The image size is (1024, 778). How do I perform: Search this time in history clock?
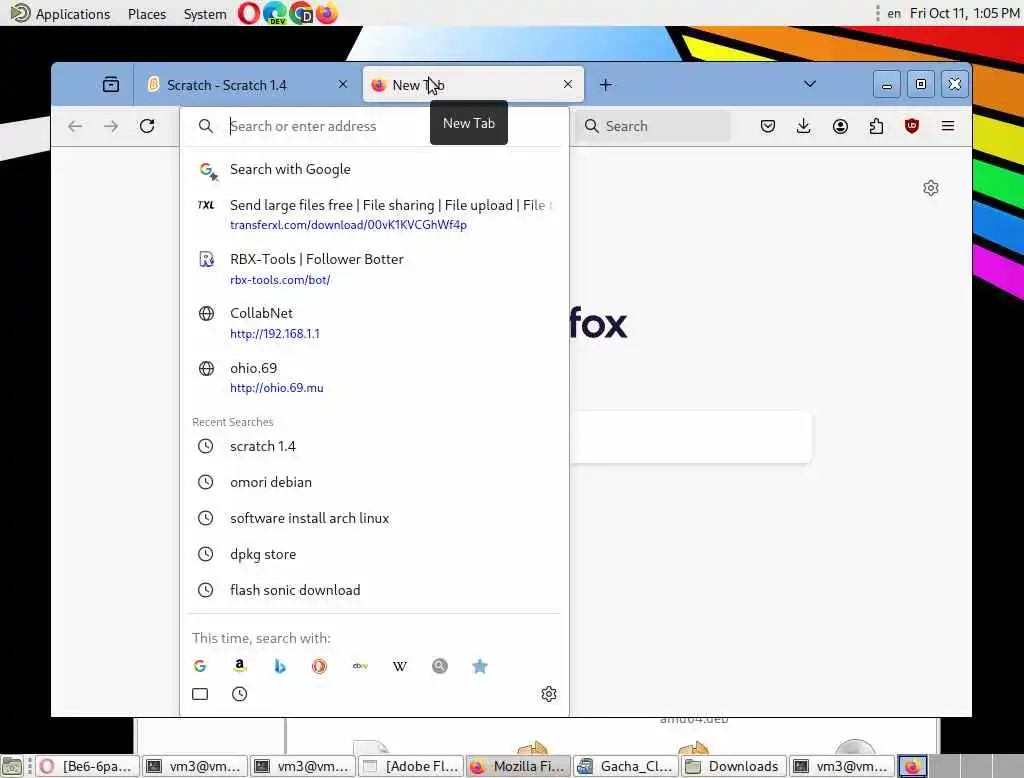coord(240,694)
